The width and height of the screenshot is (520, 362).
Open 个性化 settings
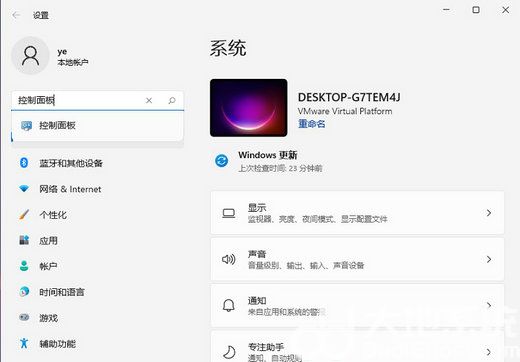coord(53,215)
